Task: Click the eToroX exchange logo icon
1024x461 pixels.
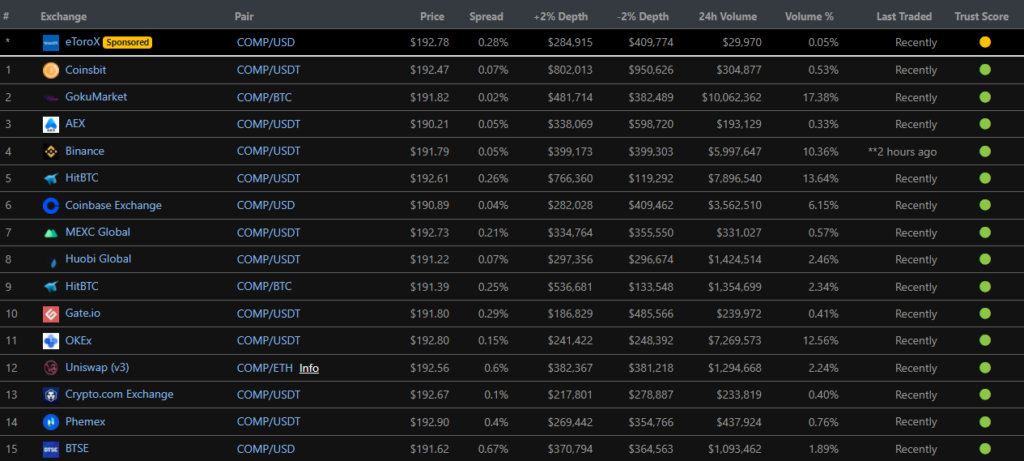Action: (51, 43)
